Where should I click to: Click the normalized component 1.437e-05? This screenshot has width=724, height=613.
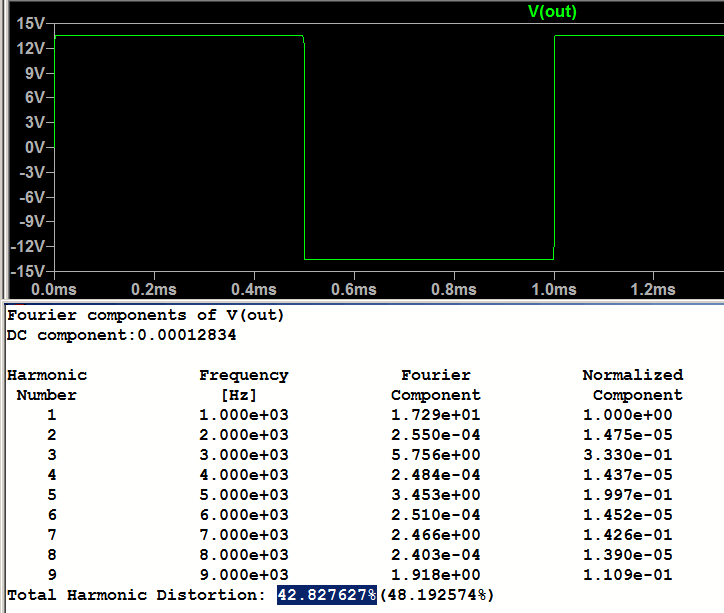click(628, 475)
